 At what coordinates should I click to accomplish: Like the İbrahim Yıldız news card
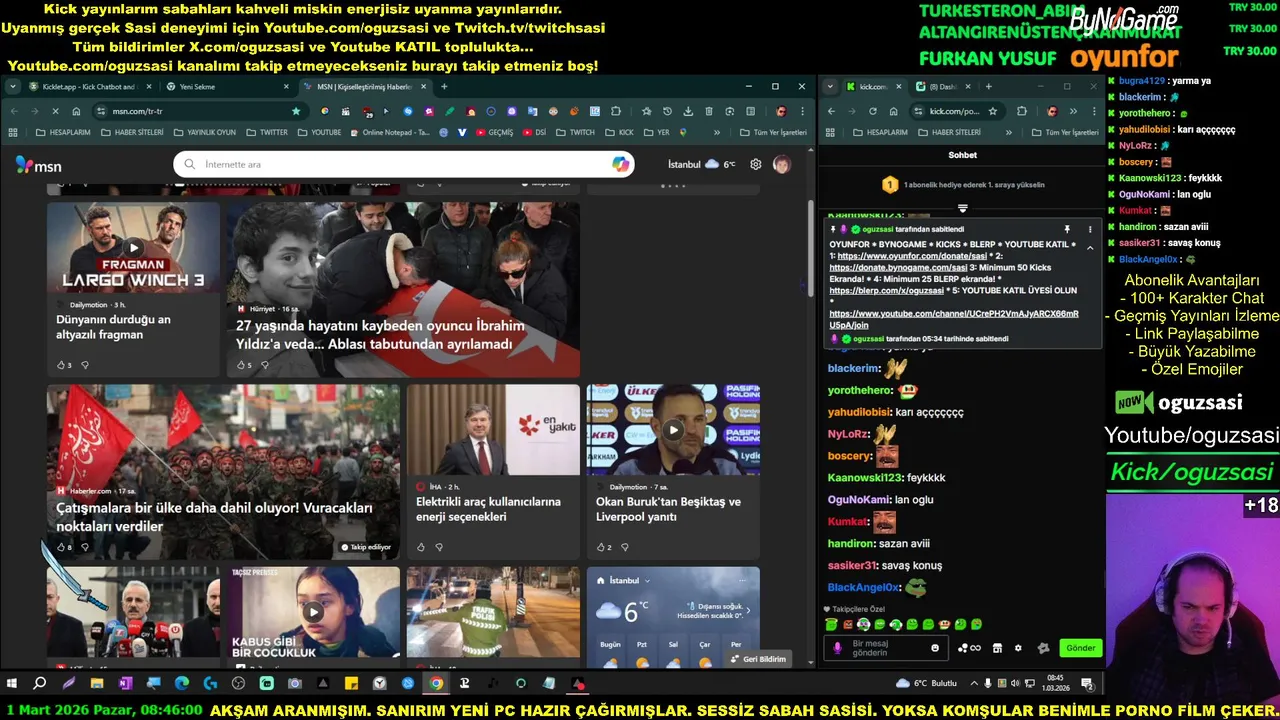tap(241, 365)
